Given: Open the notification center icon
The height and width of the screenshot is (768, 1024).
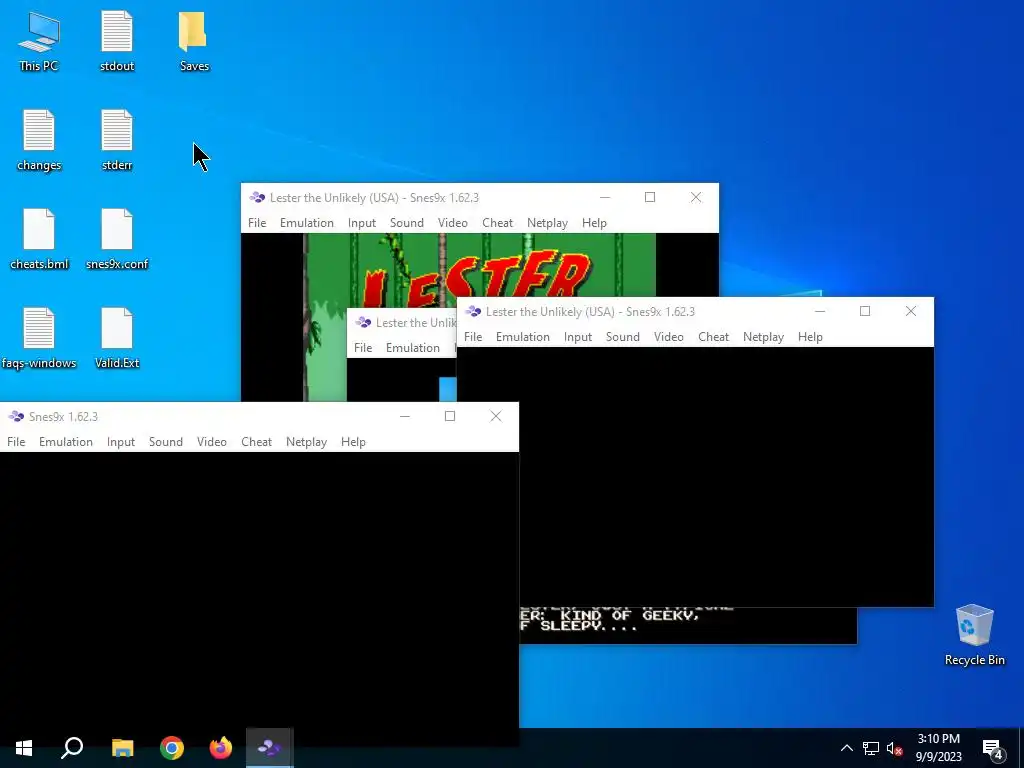Looking at the screenshot, I should 993,748.
